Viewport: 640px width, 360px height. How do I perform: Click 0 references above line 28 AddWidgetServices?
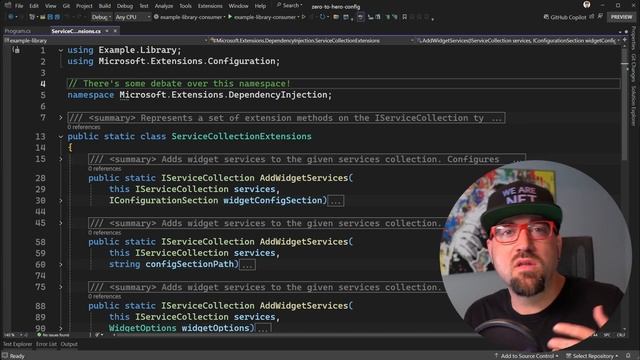point(104,169)
